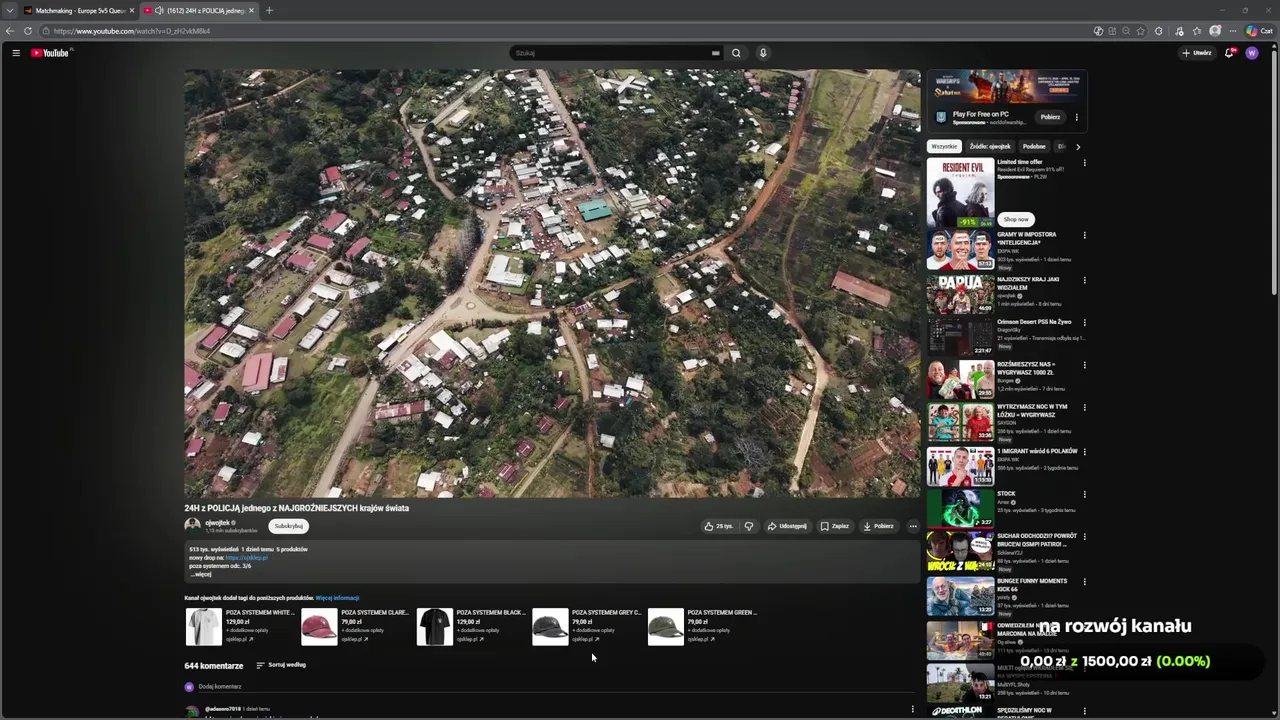Click the Udostępnij share button

point(787,526)
